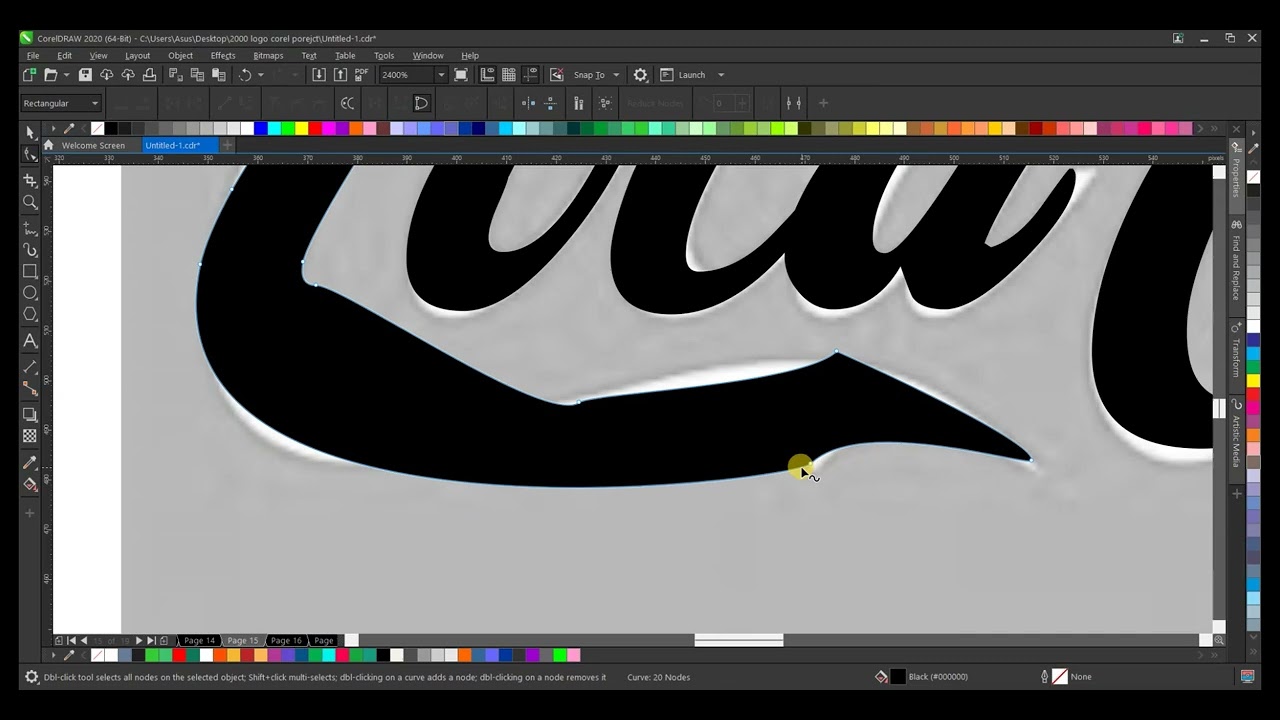Select the Artistic Media tool
1280x720 pixels.
pyautogui.click(x=30, y=250)
